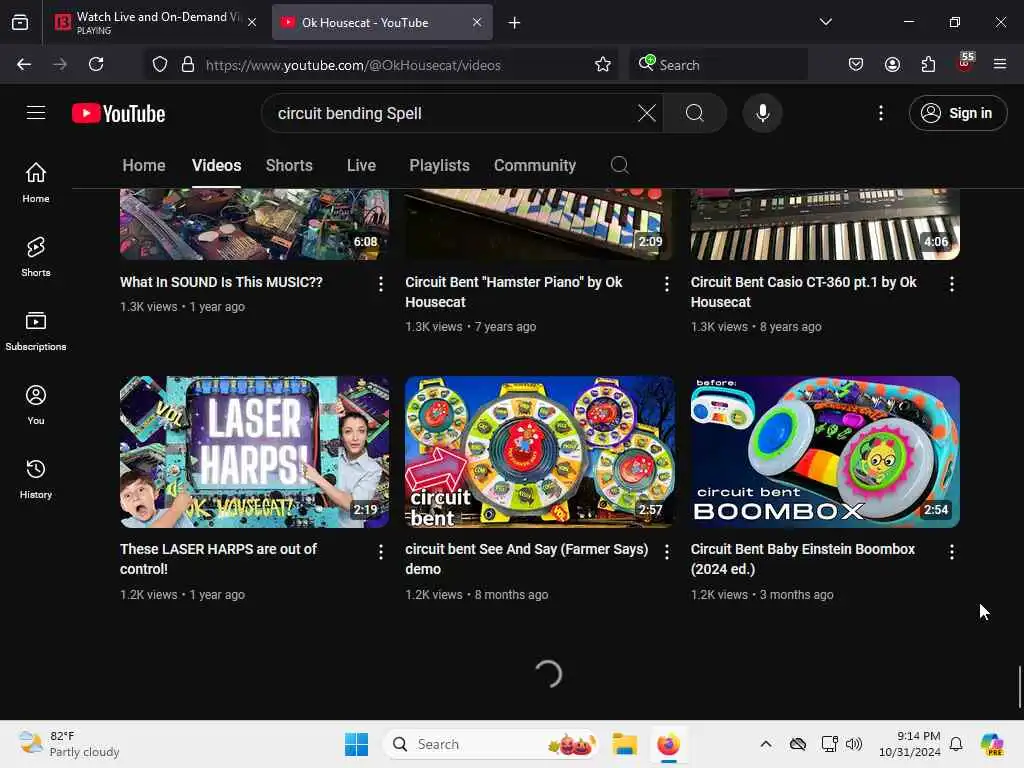
Task: Close the Ok Housecat YouTube tab
Action: [x=477, y=22]
